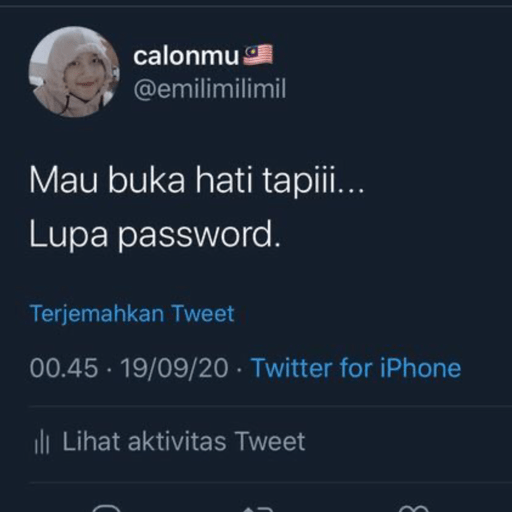Open the @emilimilimil handle
Viewport: 512px width, 512px height.
(x=210, y=89)
